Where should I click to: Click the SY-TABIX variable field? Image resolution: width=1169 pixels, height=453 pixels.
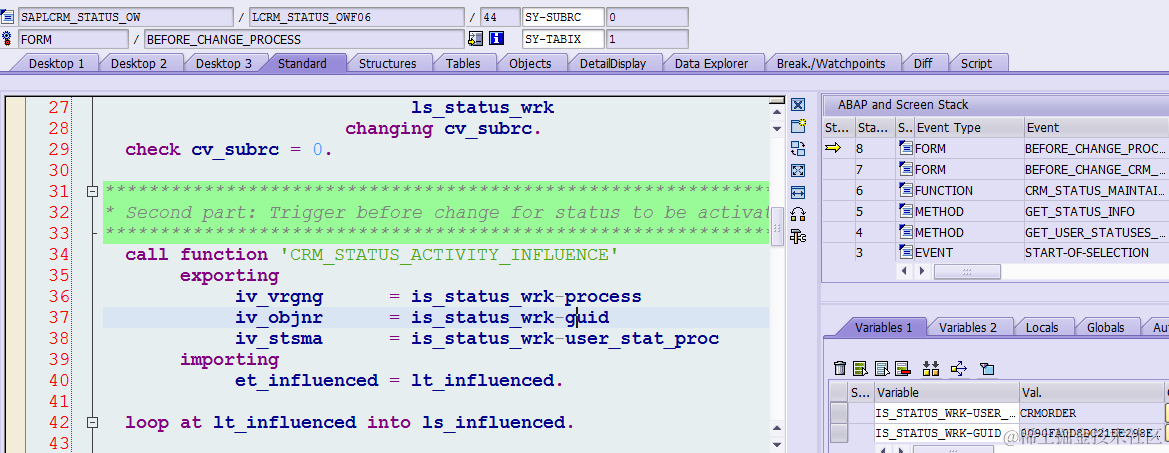564,39
